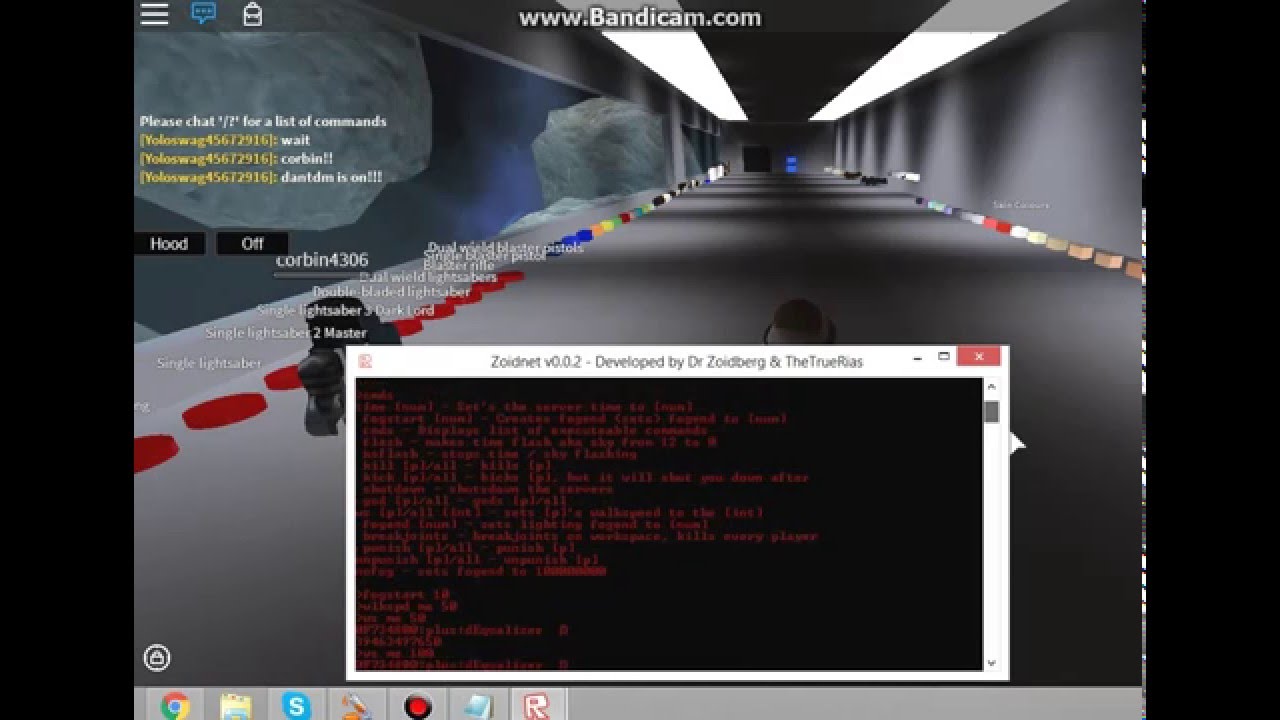Screen dimensions: 1280x720
Task: Click the orange tool icon next to Skype in taskbar
Action: click(x=356, y=706)
